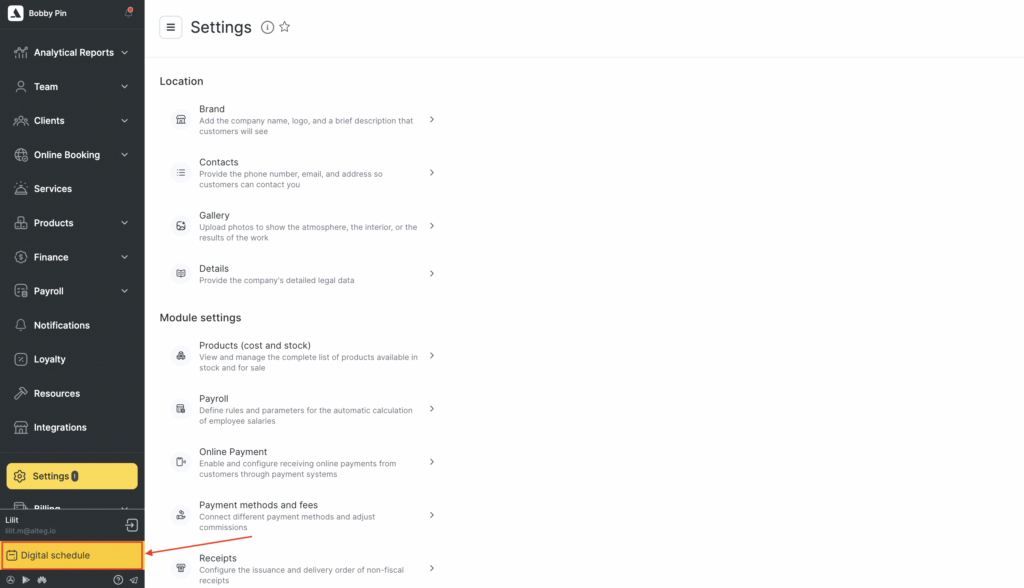This screenshot has height=588, width=1024.
Task: Open help question mark icon
Action: pyautogui.click(x=118, y=580)
